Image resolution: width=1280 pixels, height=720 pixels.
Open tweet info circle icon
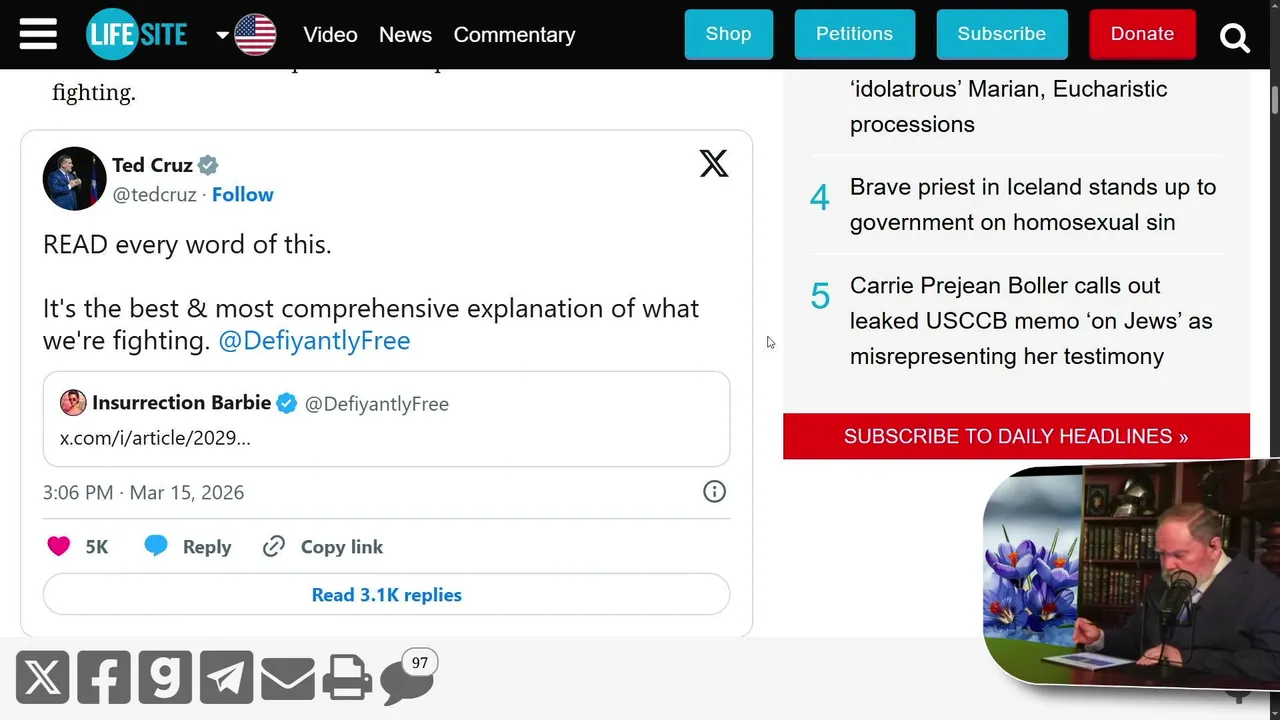(x=714, y=491)
